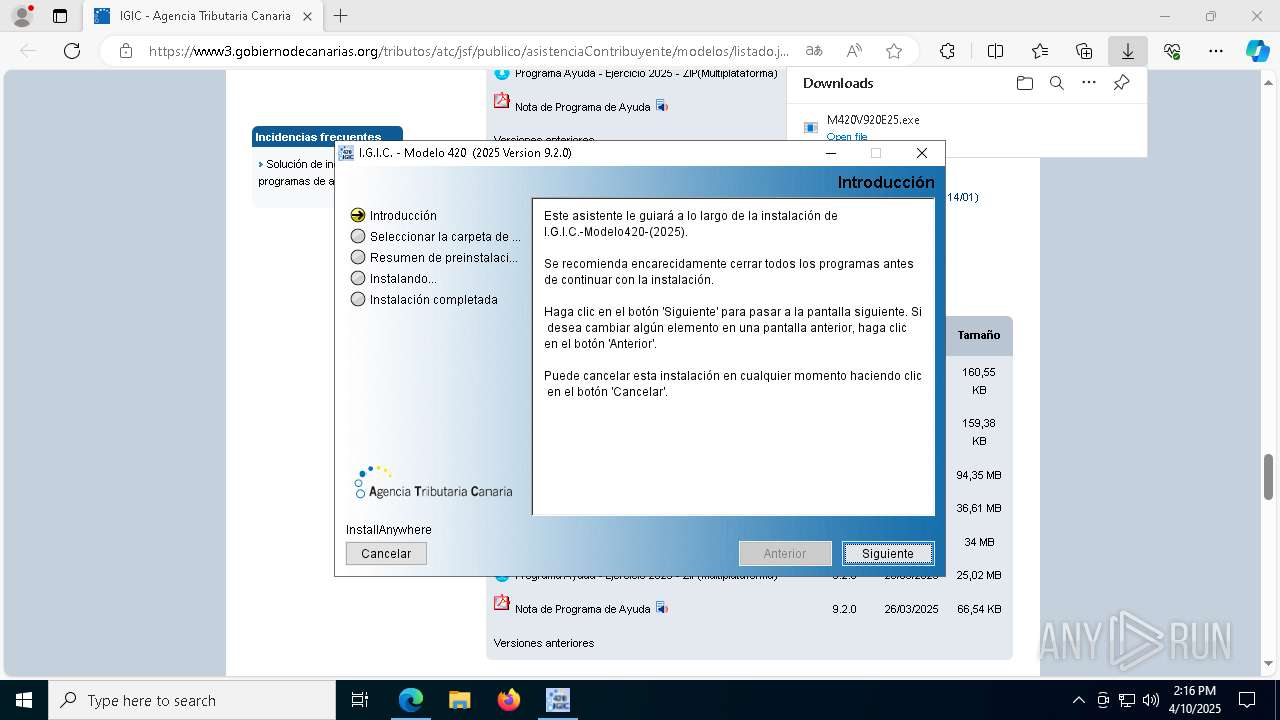
Task: Open Favorites list icon in Edge toolbar
Action: [x=1040, y=51]
